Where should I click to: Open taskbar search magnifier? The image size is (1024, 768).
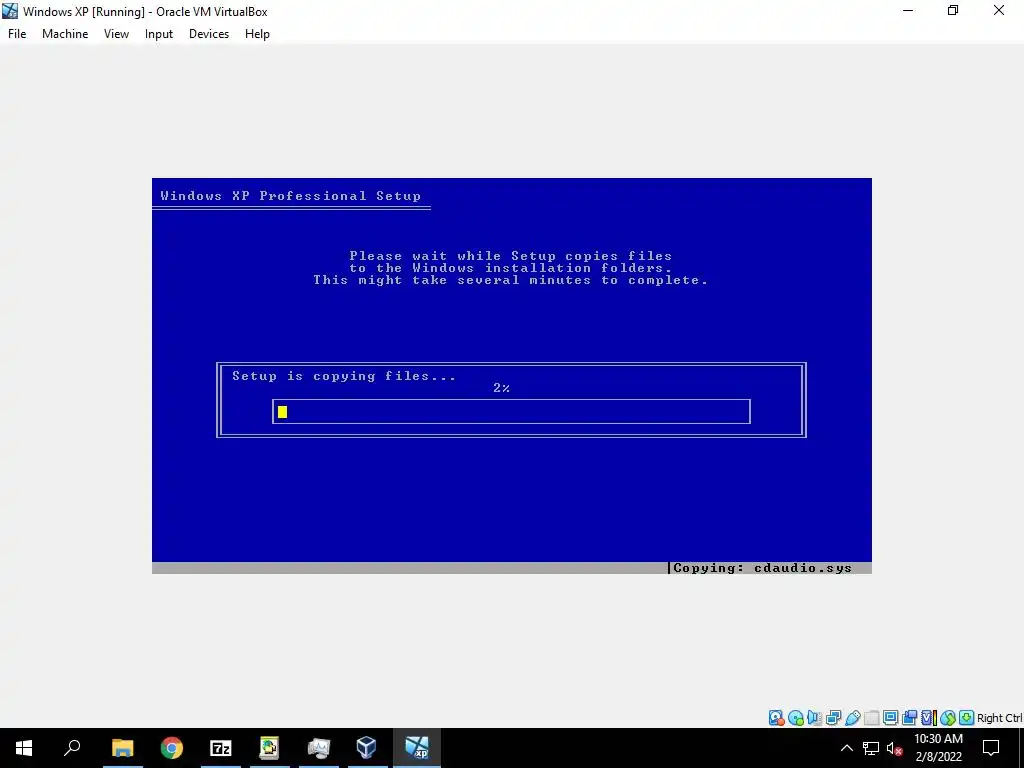click(x=72, y=748)
